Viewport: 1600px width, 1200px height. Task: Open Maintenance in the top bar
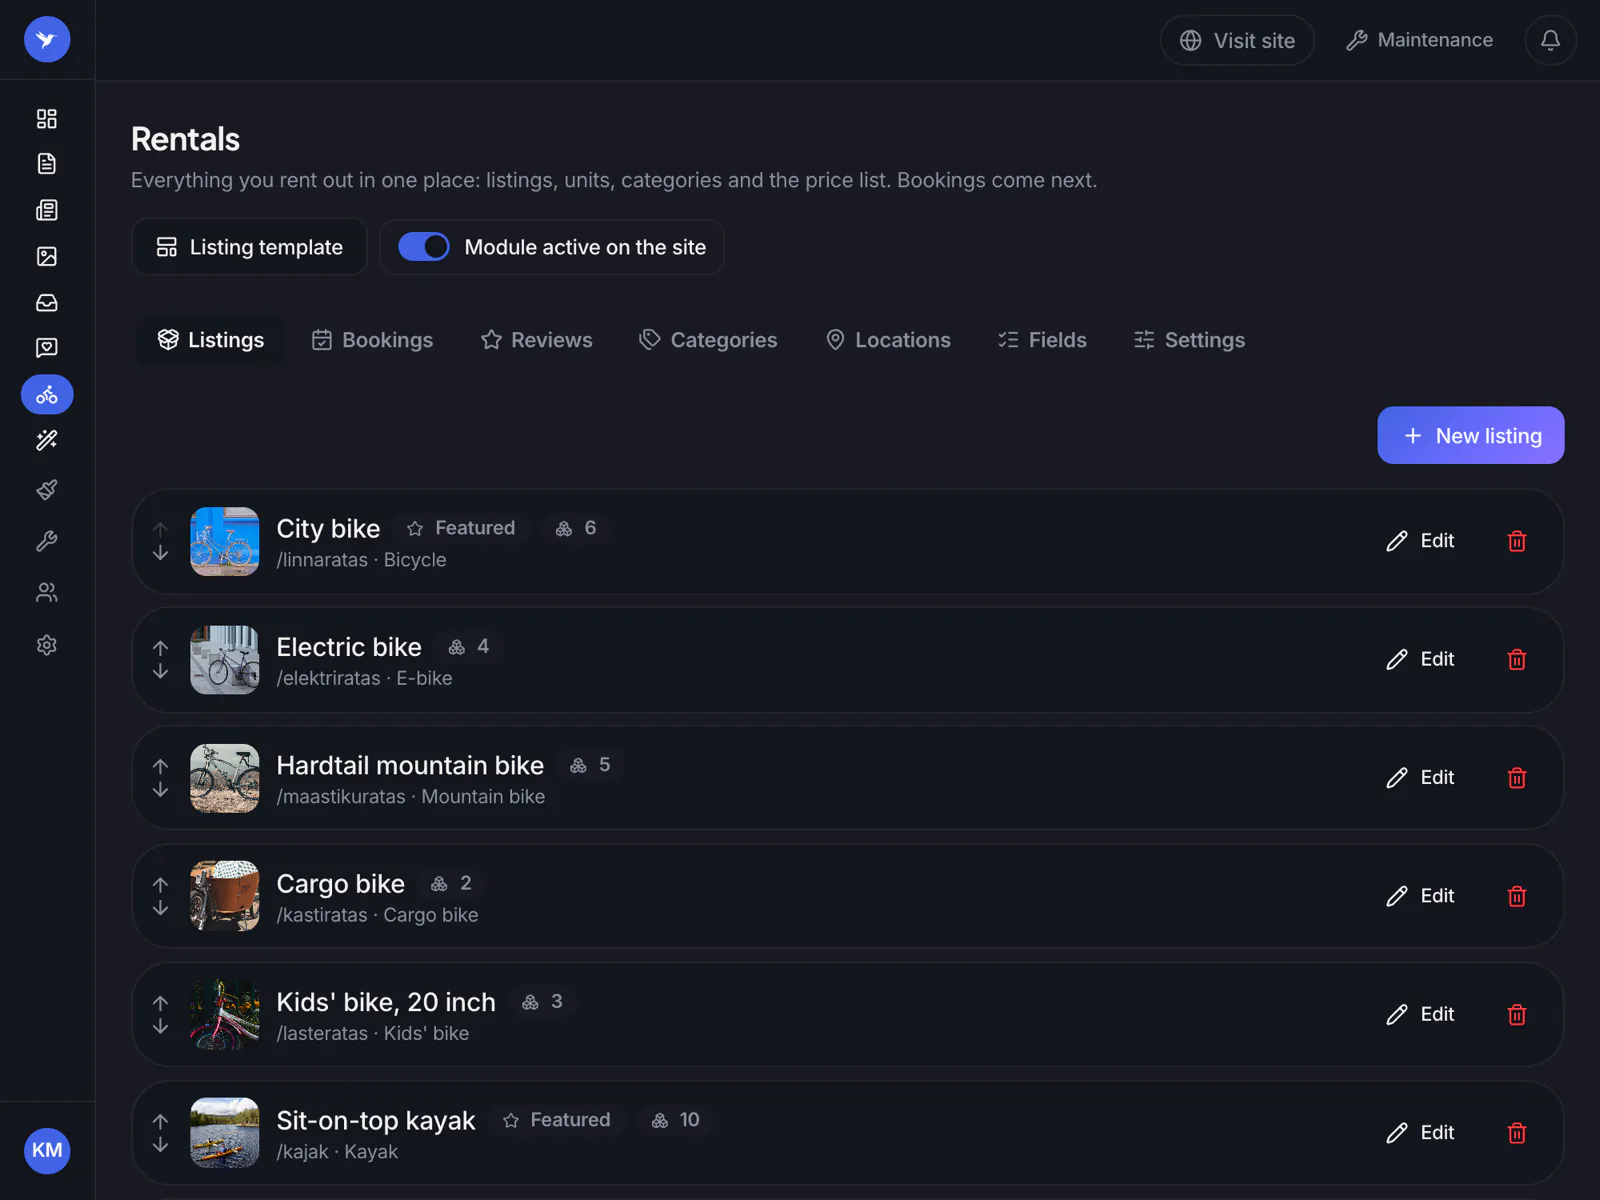tap(1420, 40)
